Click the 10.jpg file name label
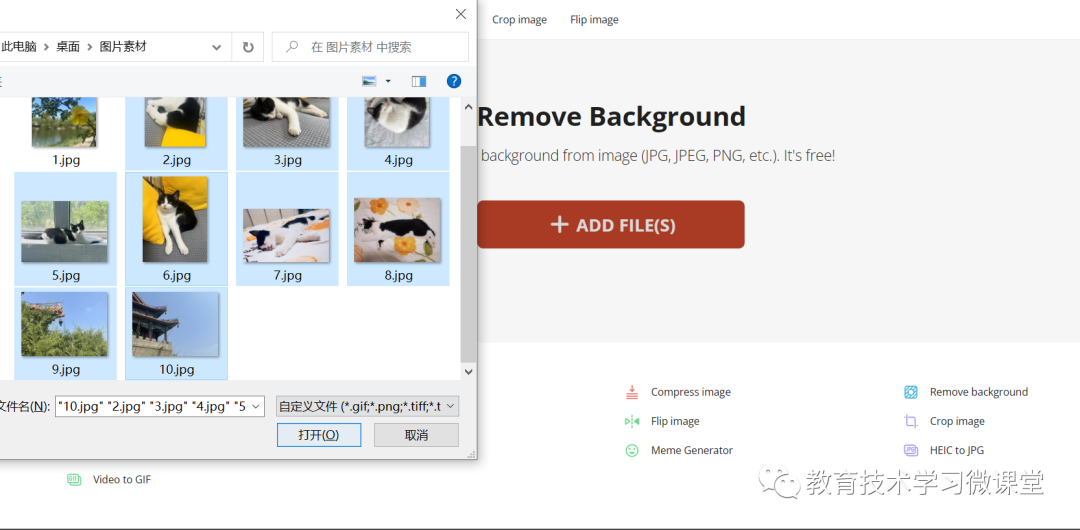 point(176,369)
